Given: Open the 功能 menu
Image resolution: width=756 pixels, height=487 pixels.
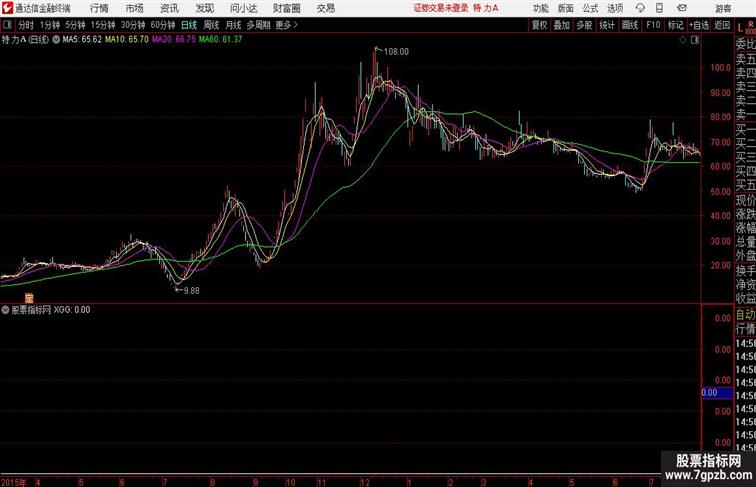Looking at the screenshot, I should pos(540,8).
